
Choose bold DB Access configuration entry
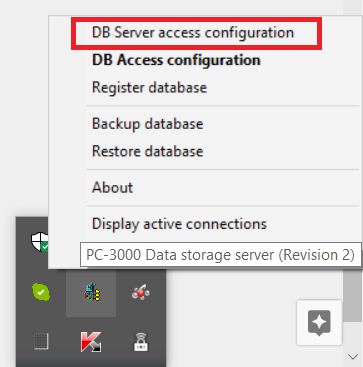[x=176, y=60]
